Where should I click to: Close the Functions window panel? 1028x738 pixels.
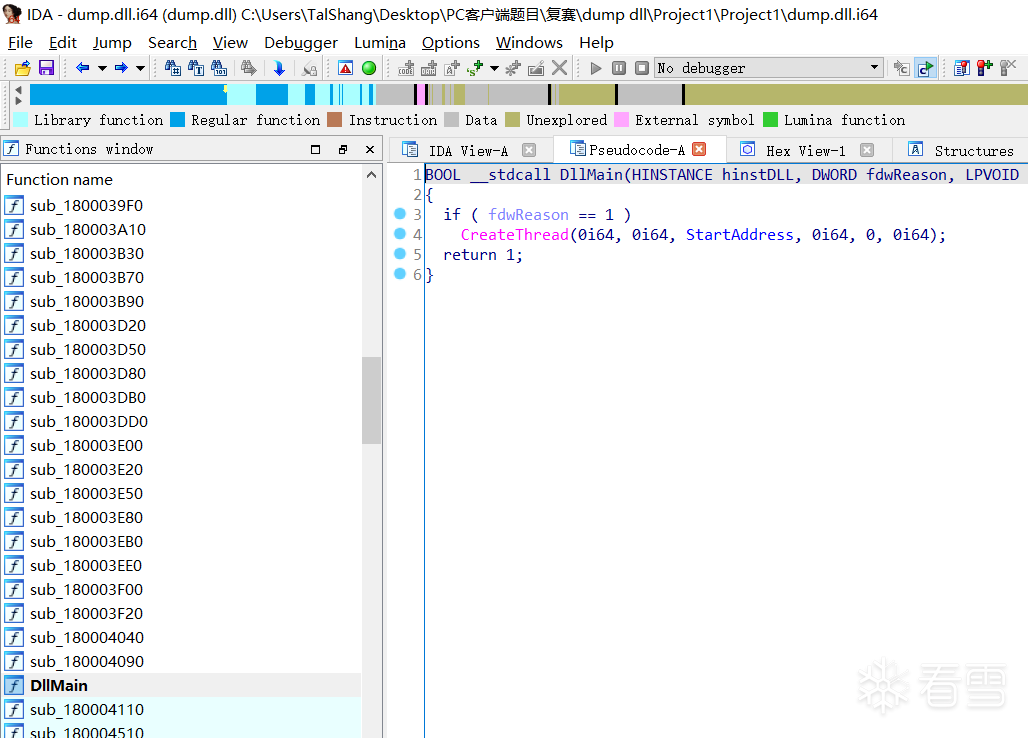point(370,149)
